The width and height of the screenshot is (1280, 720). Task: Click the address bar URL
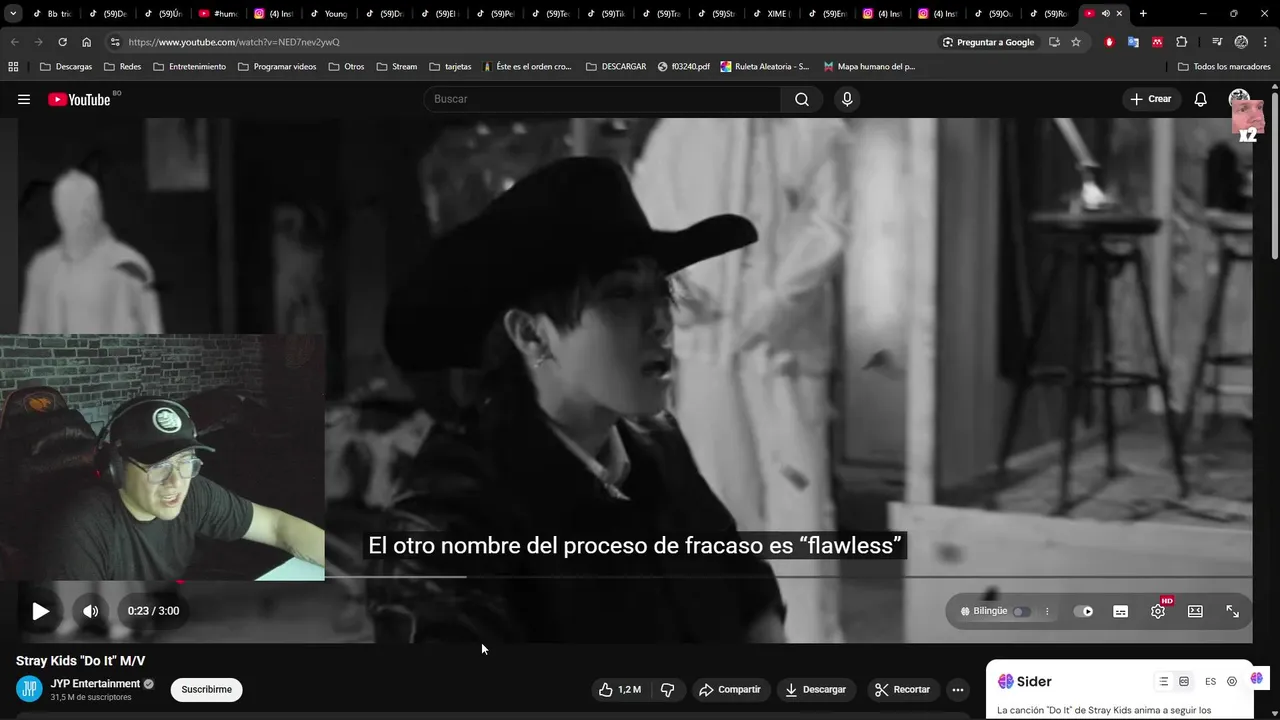pos(234,42)
